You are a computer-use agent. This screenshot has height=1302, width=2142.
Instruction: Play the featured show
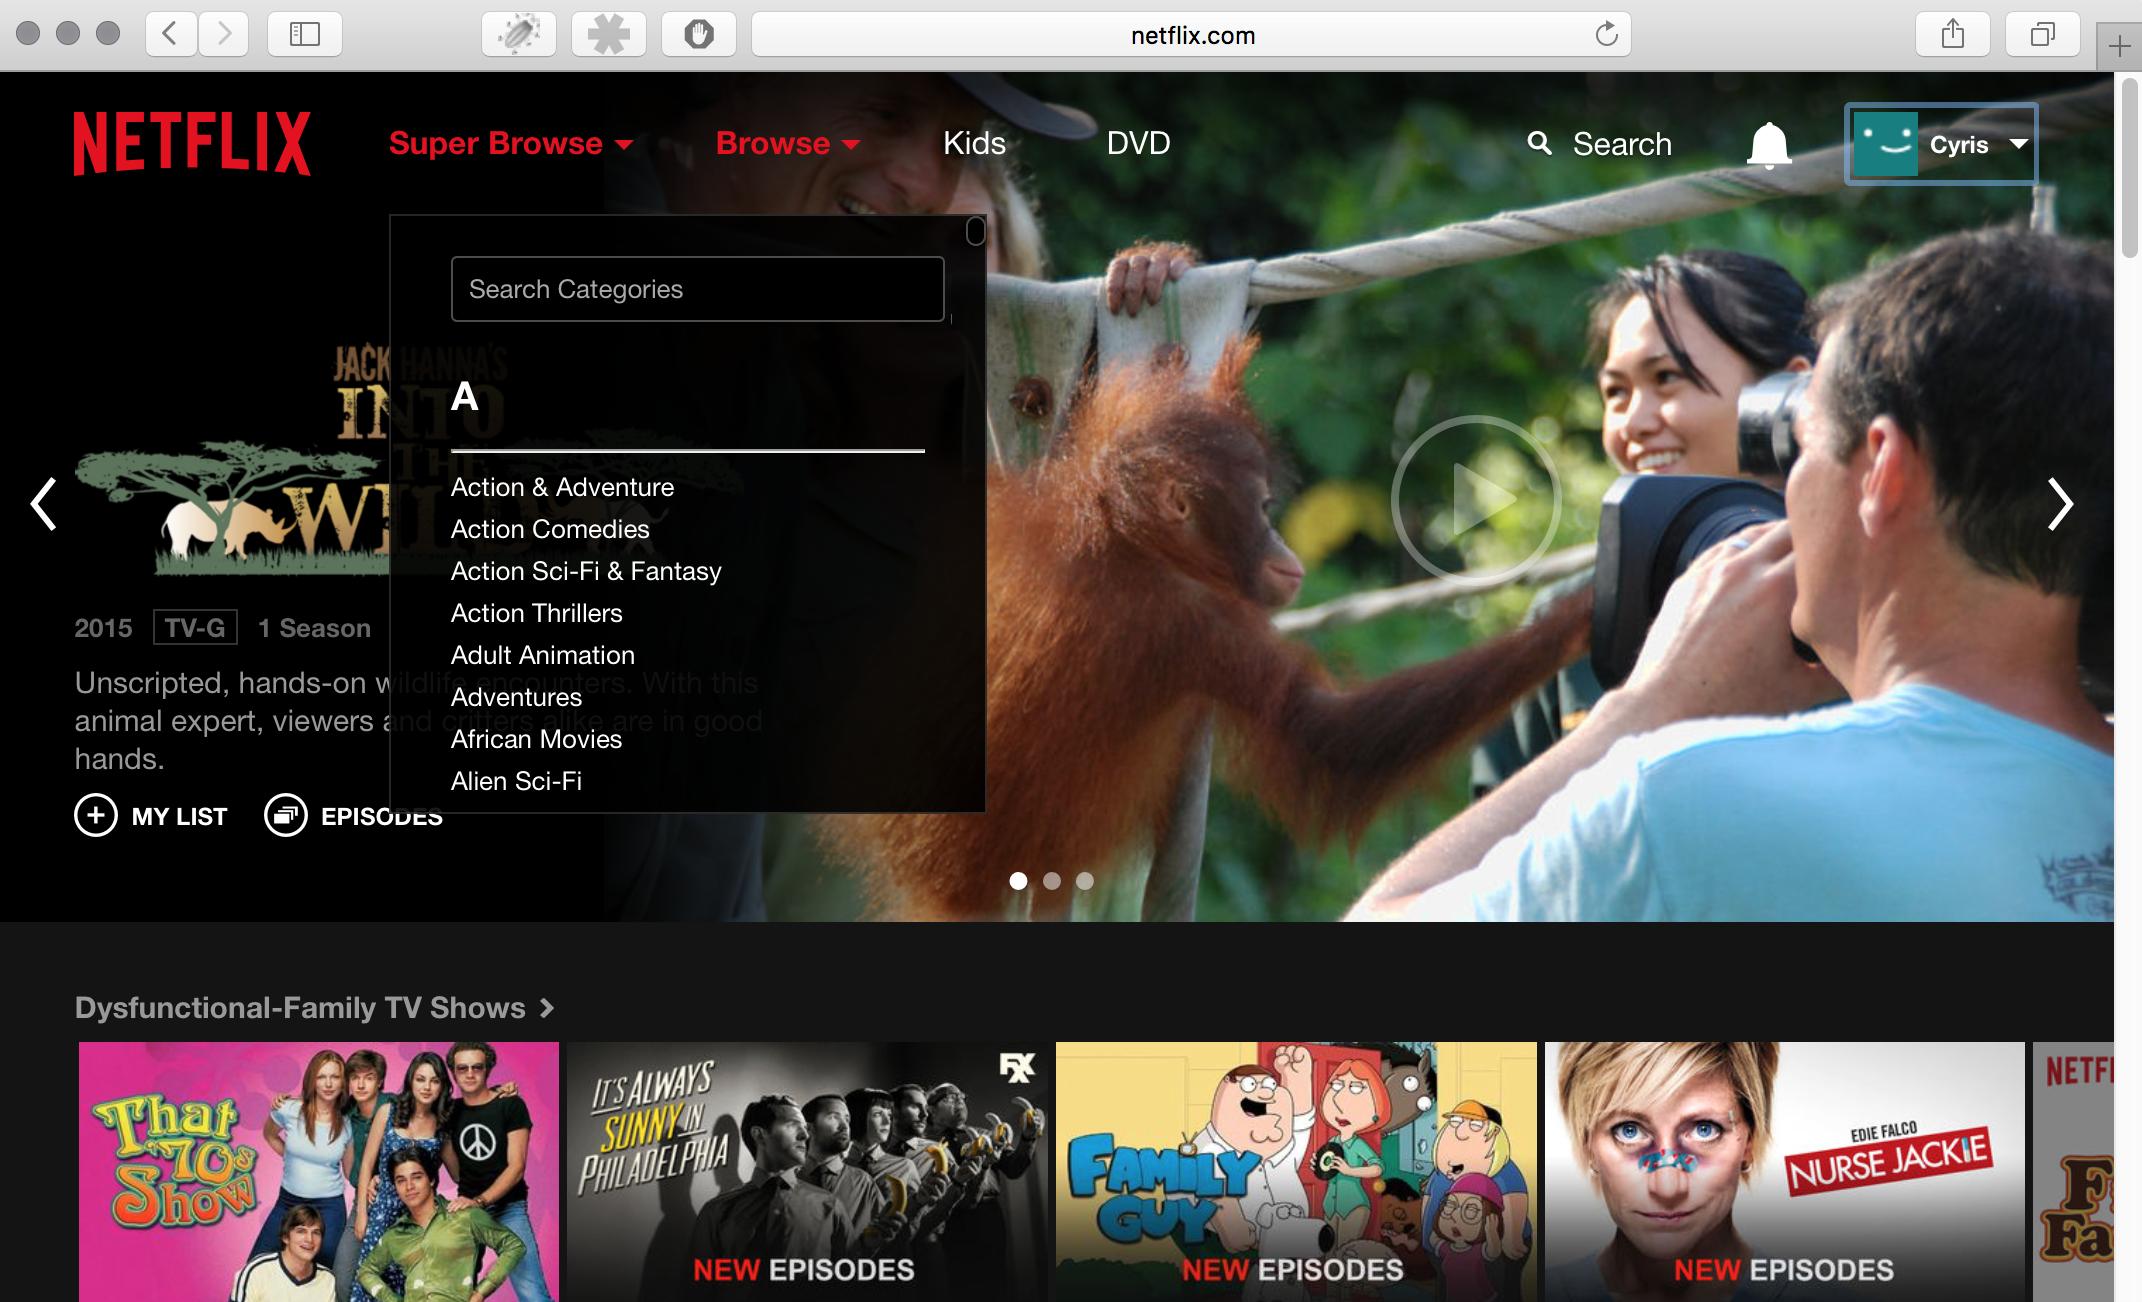[x=1476, y=500]
